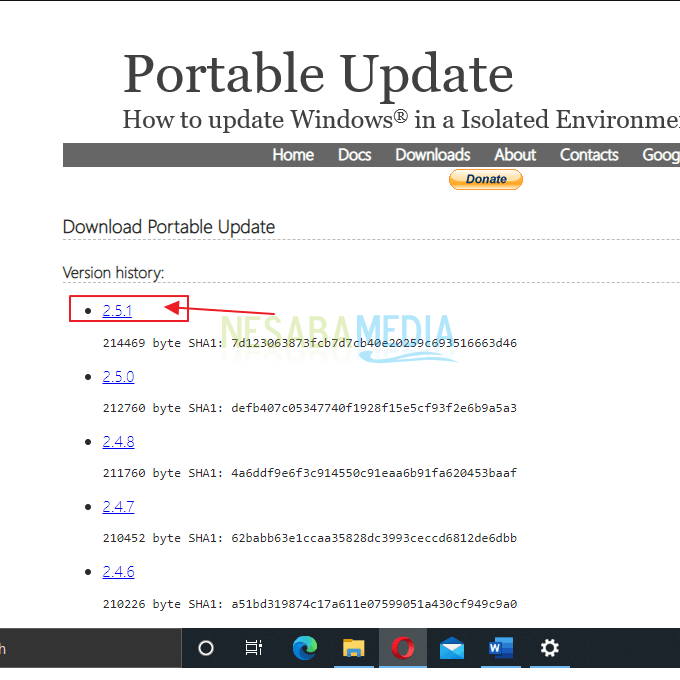Open Microsoft Word from the taskbar
680x680 pixels.
[x=501, y=648]
